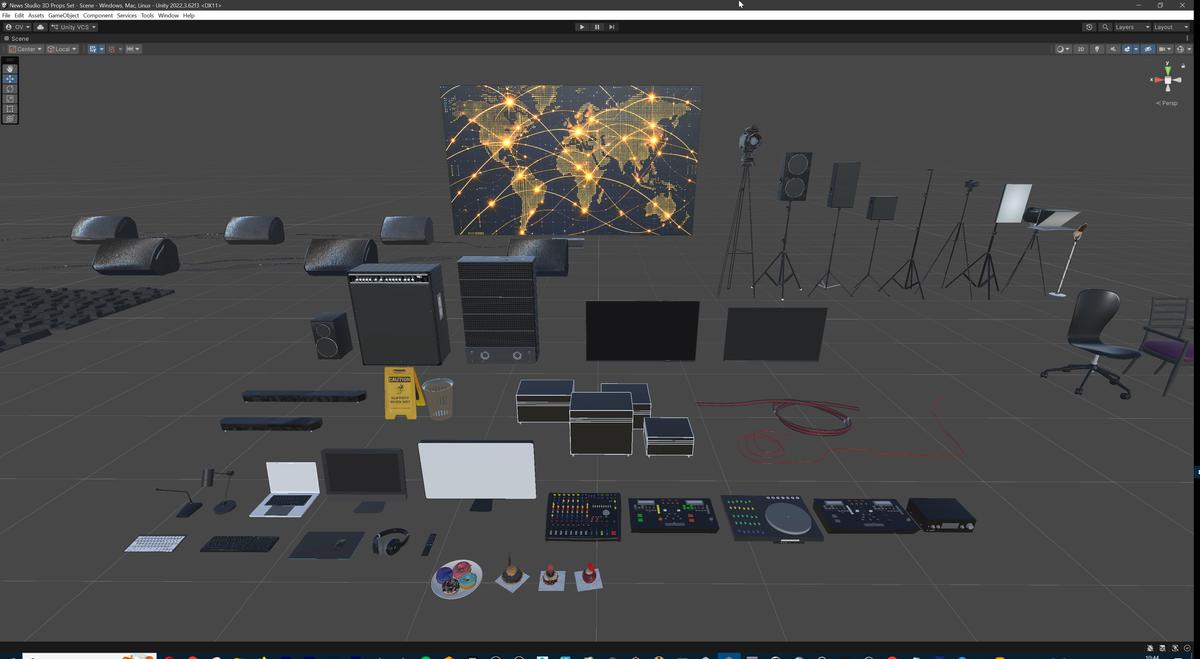The height and width of the screenshot is (659, 1200).
Task: Open the OV account dropdown
Action: coord(17,27)
